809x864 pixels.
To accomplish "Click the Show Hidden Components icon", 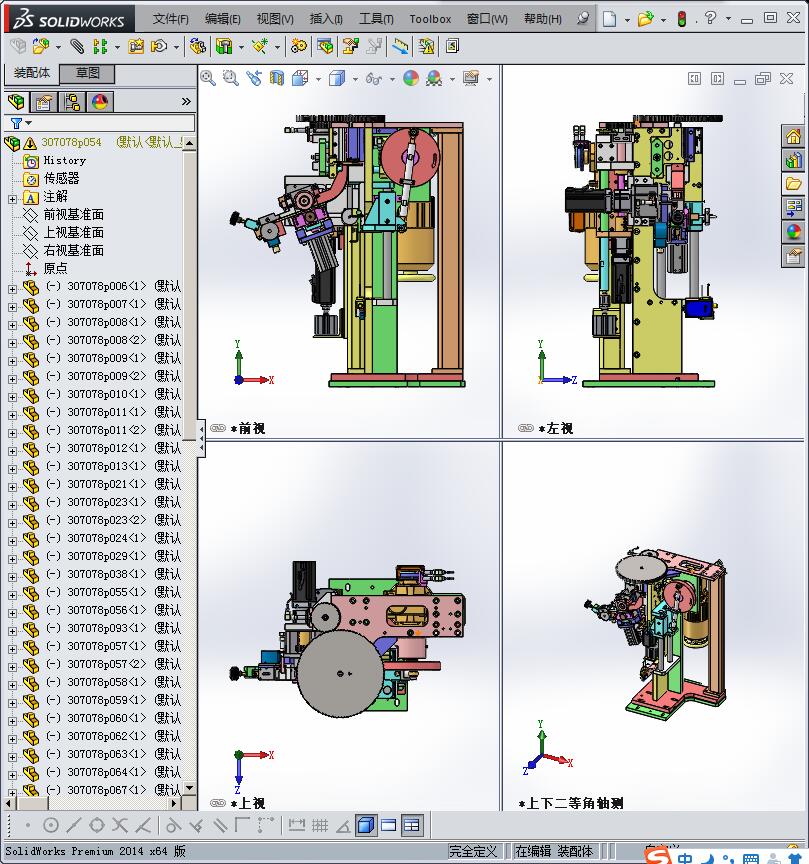I will point(197,46).
